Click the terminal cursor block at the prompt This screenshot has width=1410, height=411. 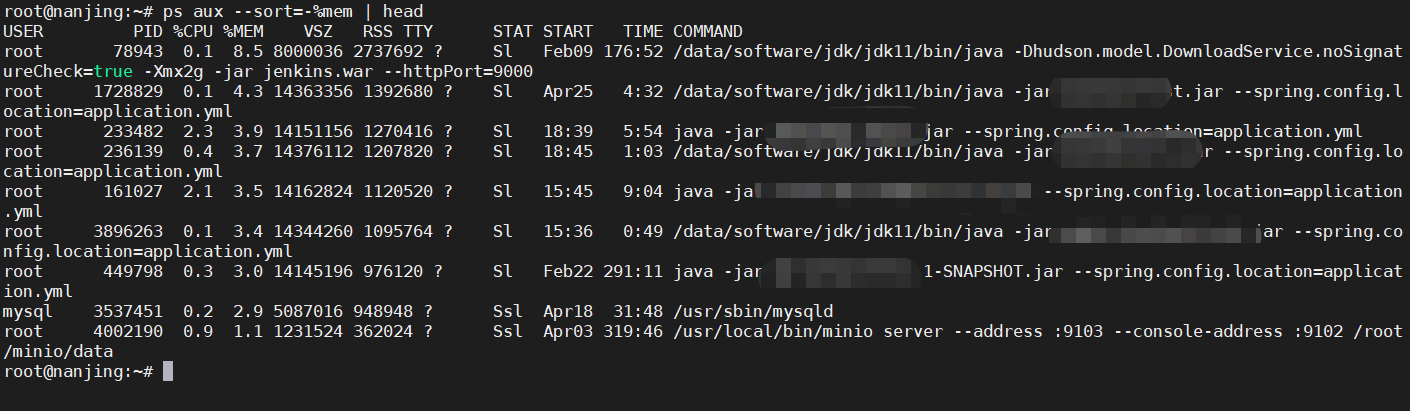tap(168, 372)
